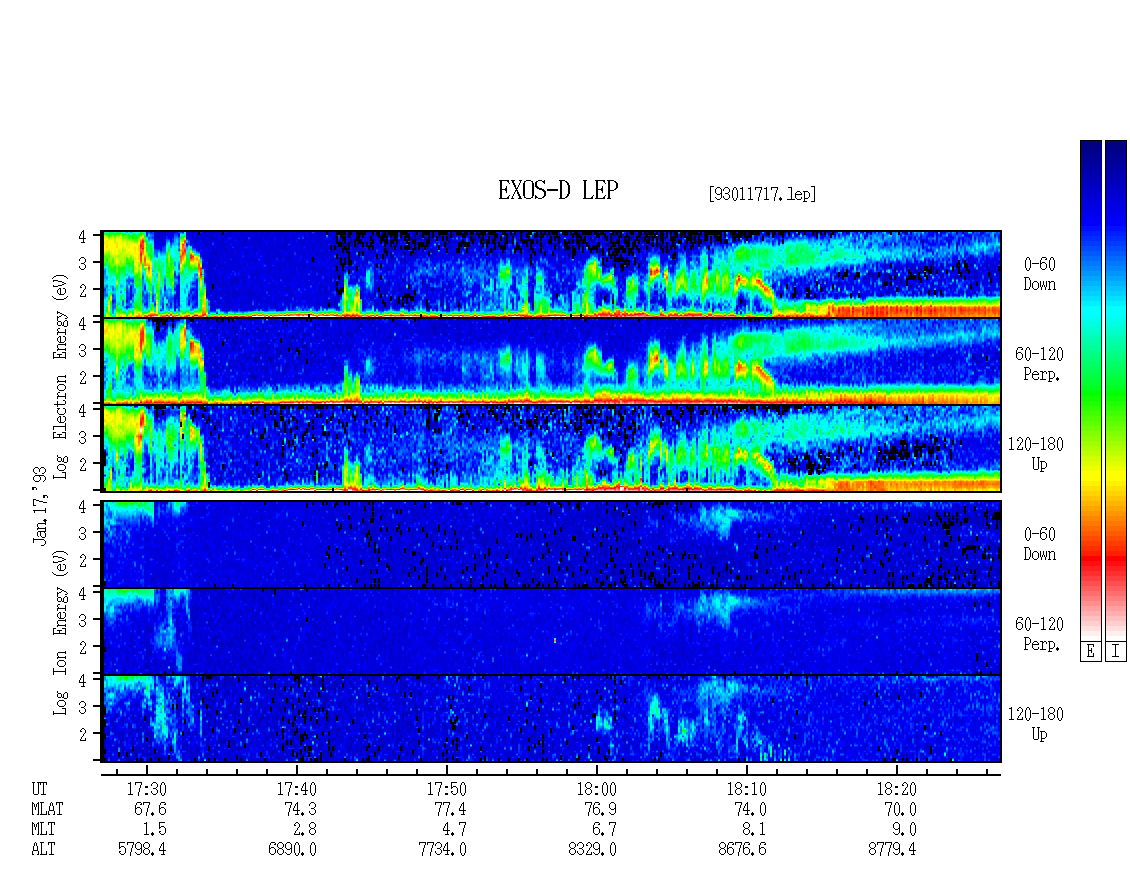Click the MLT value 9.0
Image resolution: width=1130 pixels, height=875 pixels.
(x=904, y=830)
